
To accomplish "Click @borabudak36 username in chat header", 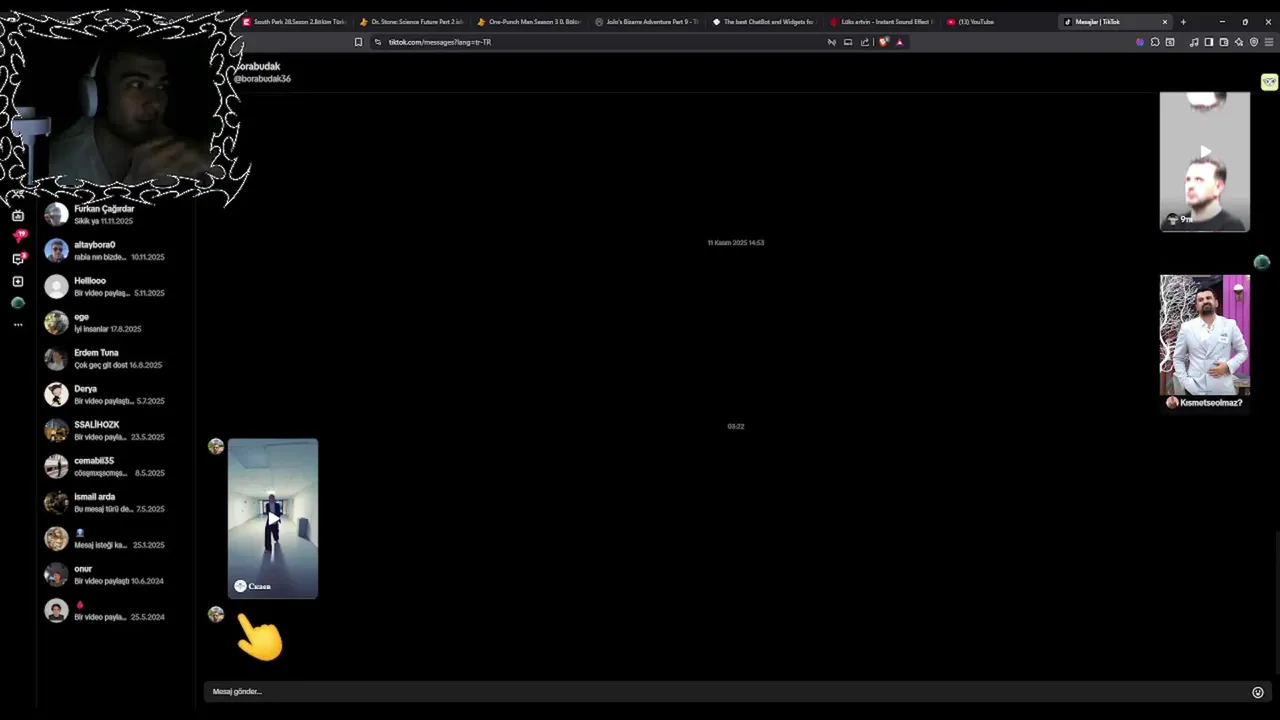I will click(262, 78).
